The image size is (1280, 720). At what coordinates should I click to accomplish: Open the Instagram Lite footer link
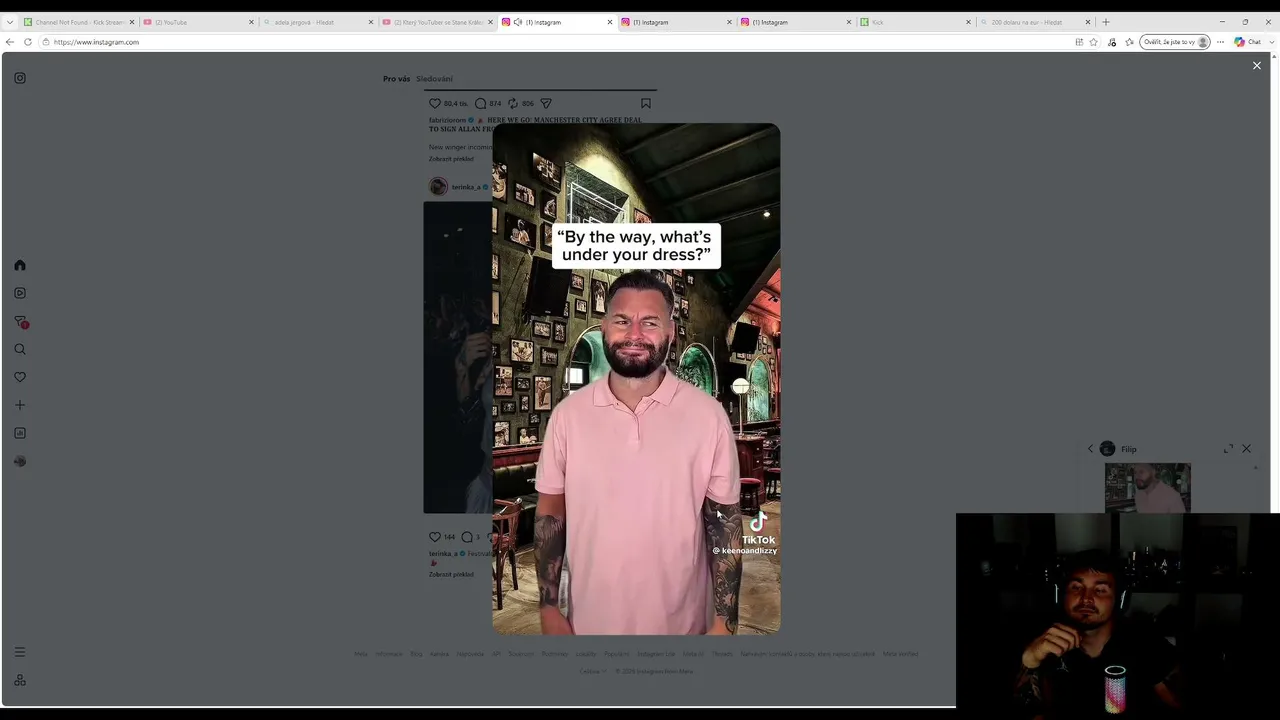[x=656, y=654]
